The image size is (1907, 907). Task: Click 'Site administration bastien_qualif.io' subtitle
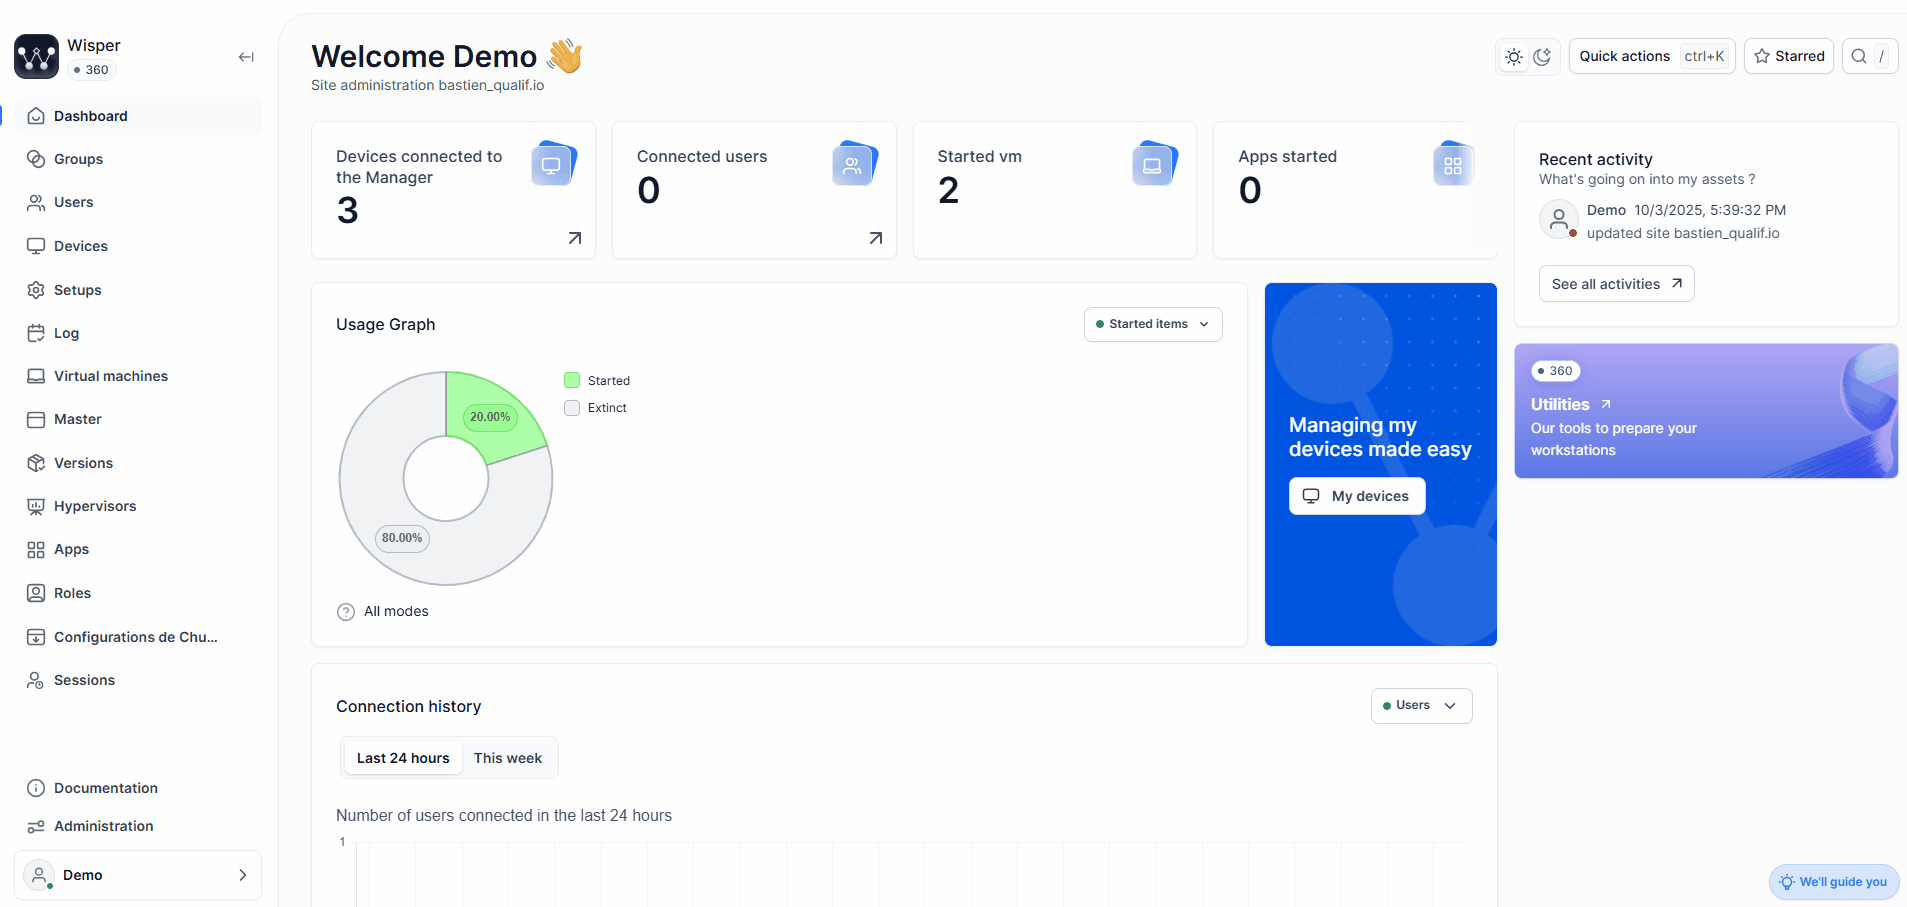click(x=428, y=85)
